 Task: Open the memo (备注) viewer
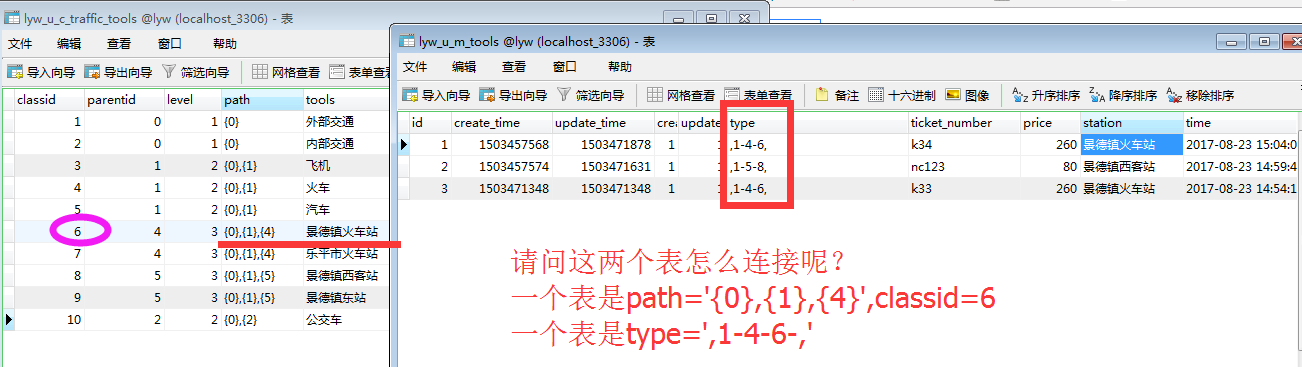click(x=837, y=96)
